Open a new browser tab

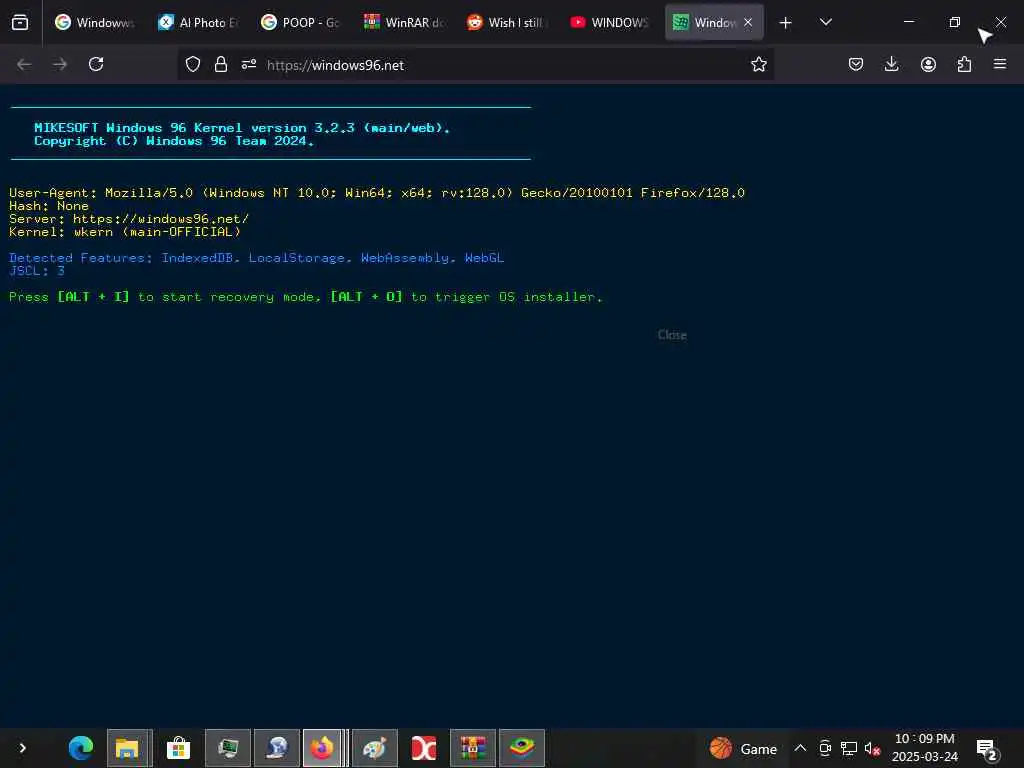[x=786, y=23]
